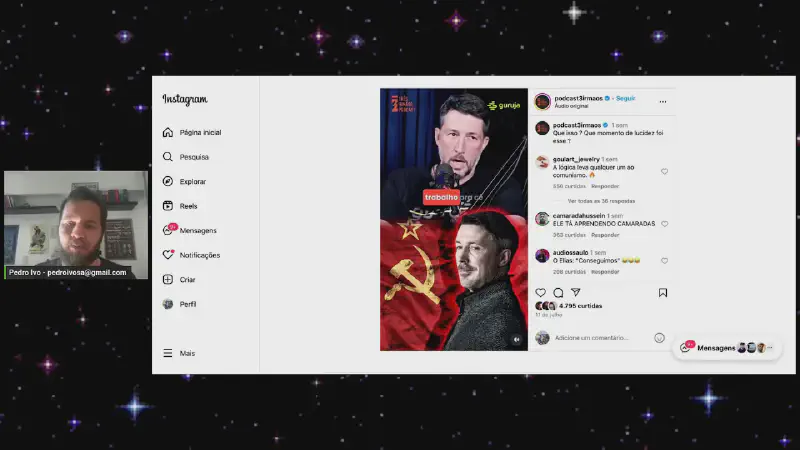Share the post via paper-plane icon
The width and height of the screenshot is (800, 450).
[576, 292]
